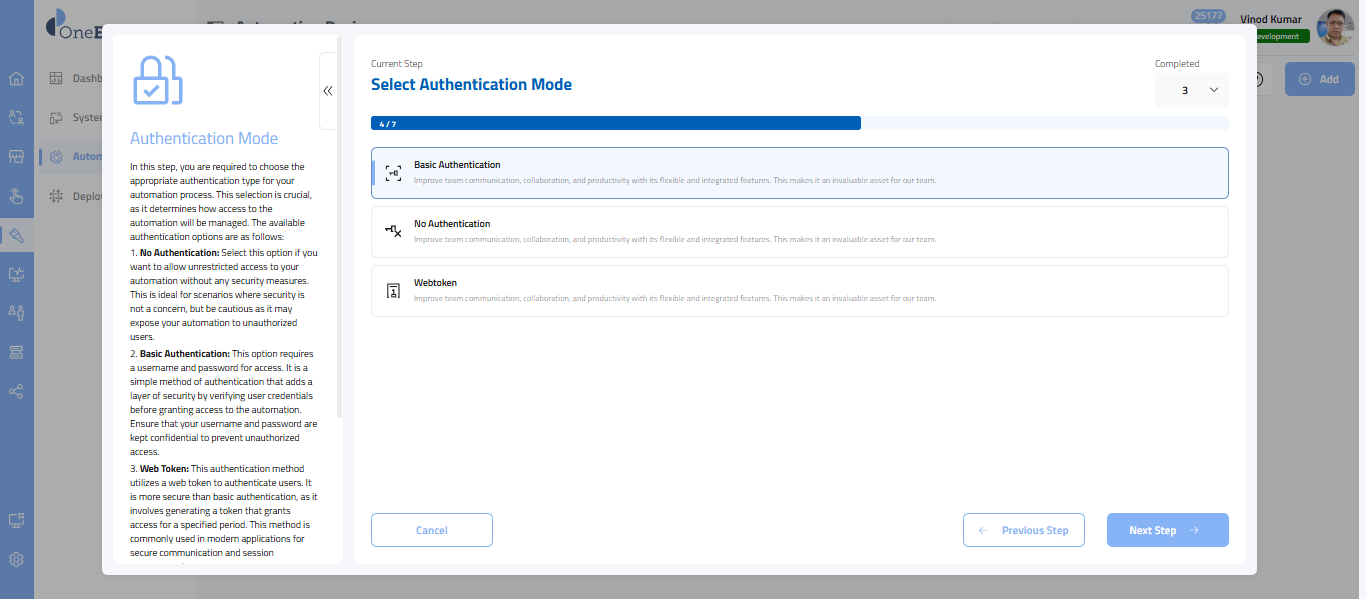Select Webtoken as authentication mode
Viewport: 1366px width, 599px height.
click(799, 291)
